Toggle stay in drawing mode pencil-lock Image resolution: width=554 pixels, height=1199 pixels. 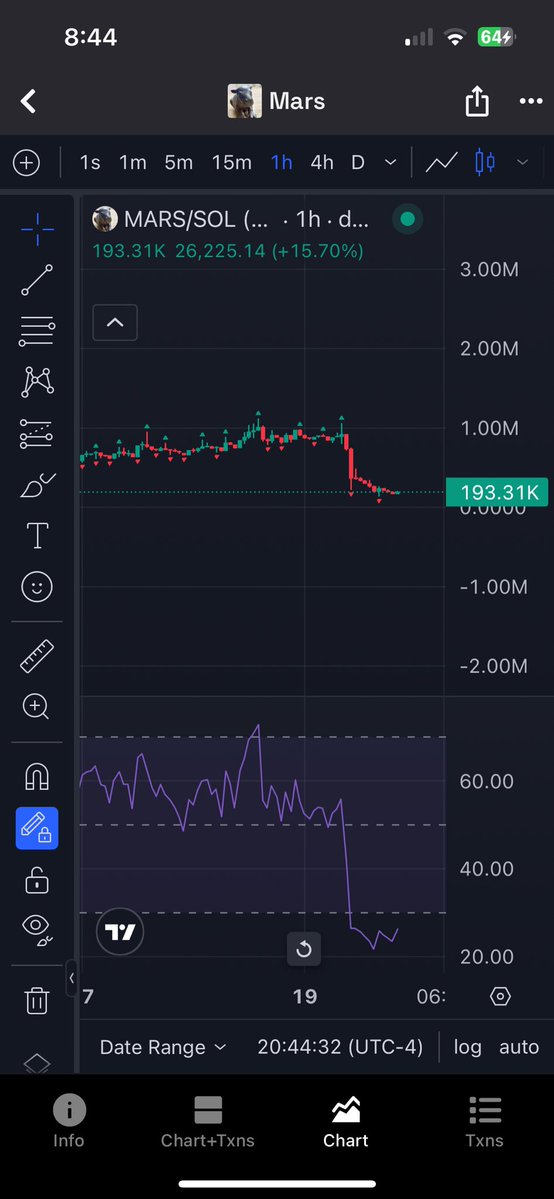pos(37,828)
